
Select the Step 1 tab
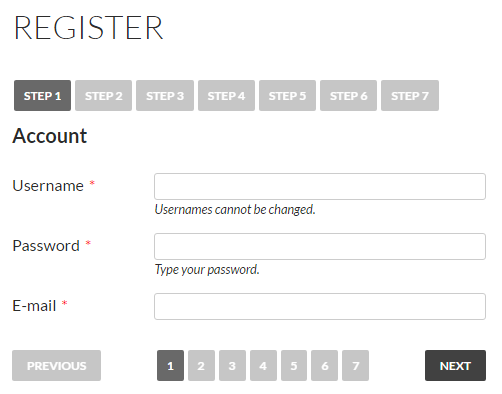point(42,96)
